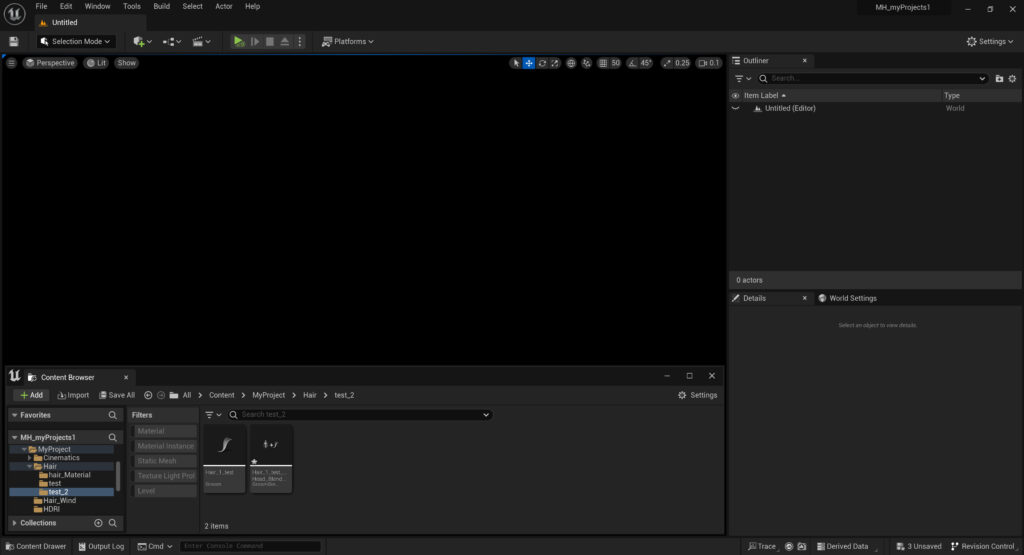Toggle visibility eye column in Outliner

pyautogui.click(x=735, y=95)
